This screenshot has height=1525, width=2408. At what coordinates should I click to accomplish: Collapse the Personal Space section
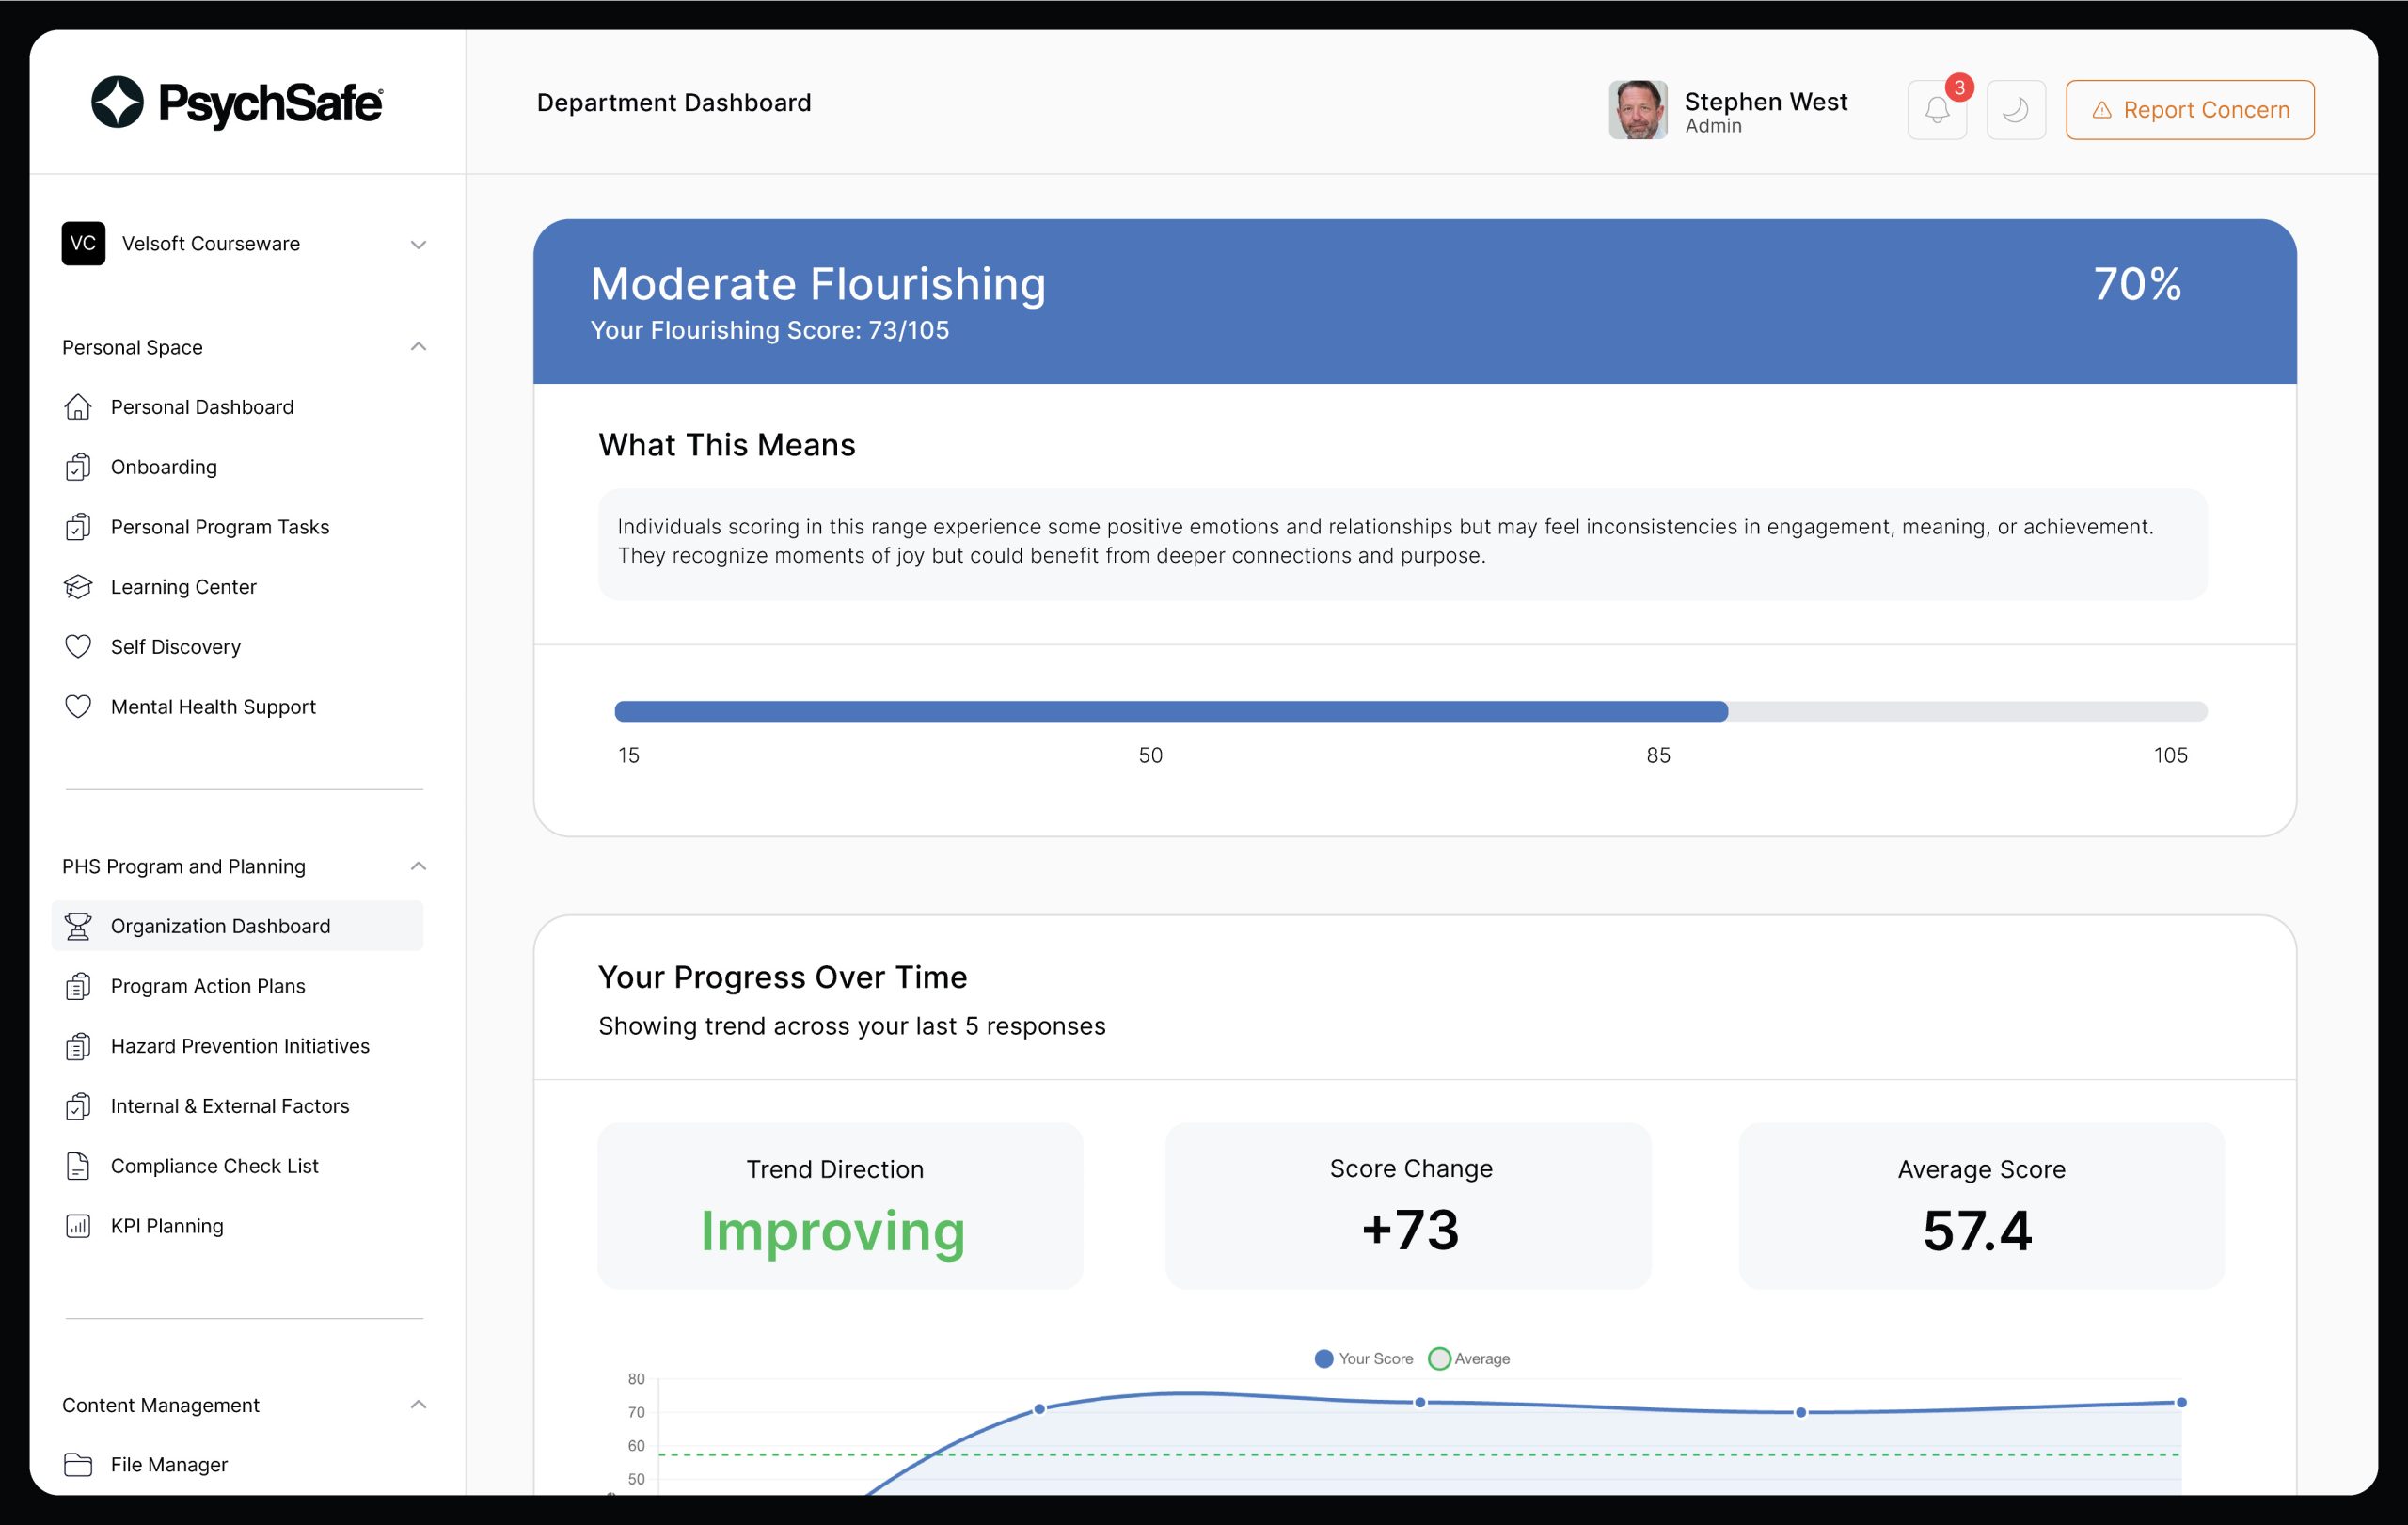[x=418, y=347]
